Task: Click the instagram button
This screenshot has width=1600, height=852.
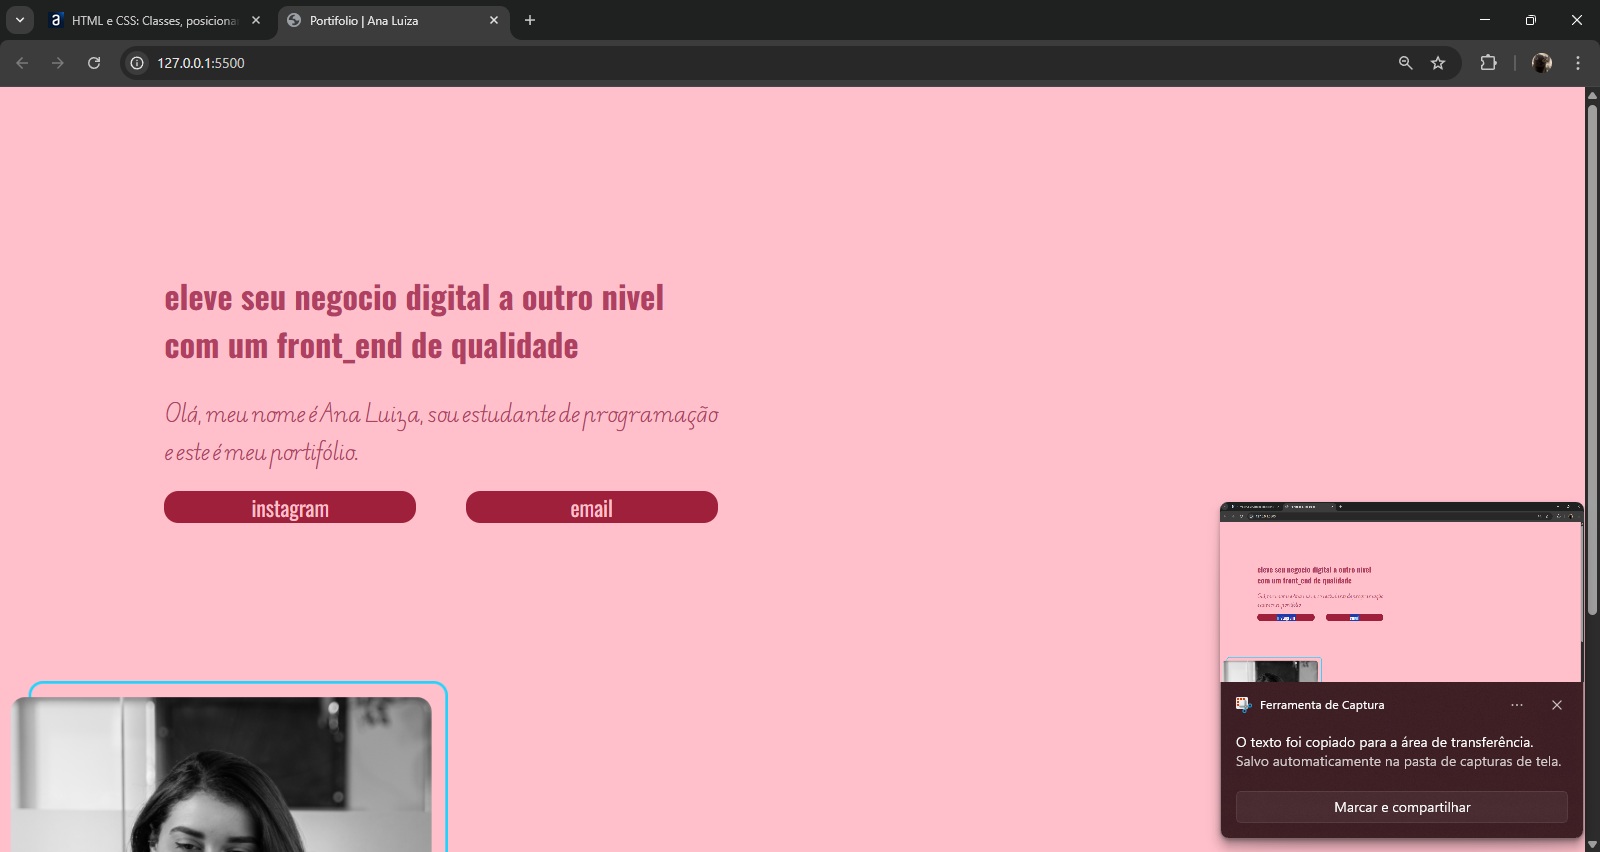Action: 290,507
